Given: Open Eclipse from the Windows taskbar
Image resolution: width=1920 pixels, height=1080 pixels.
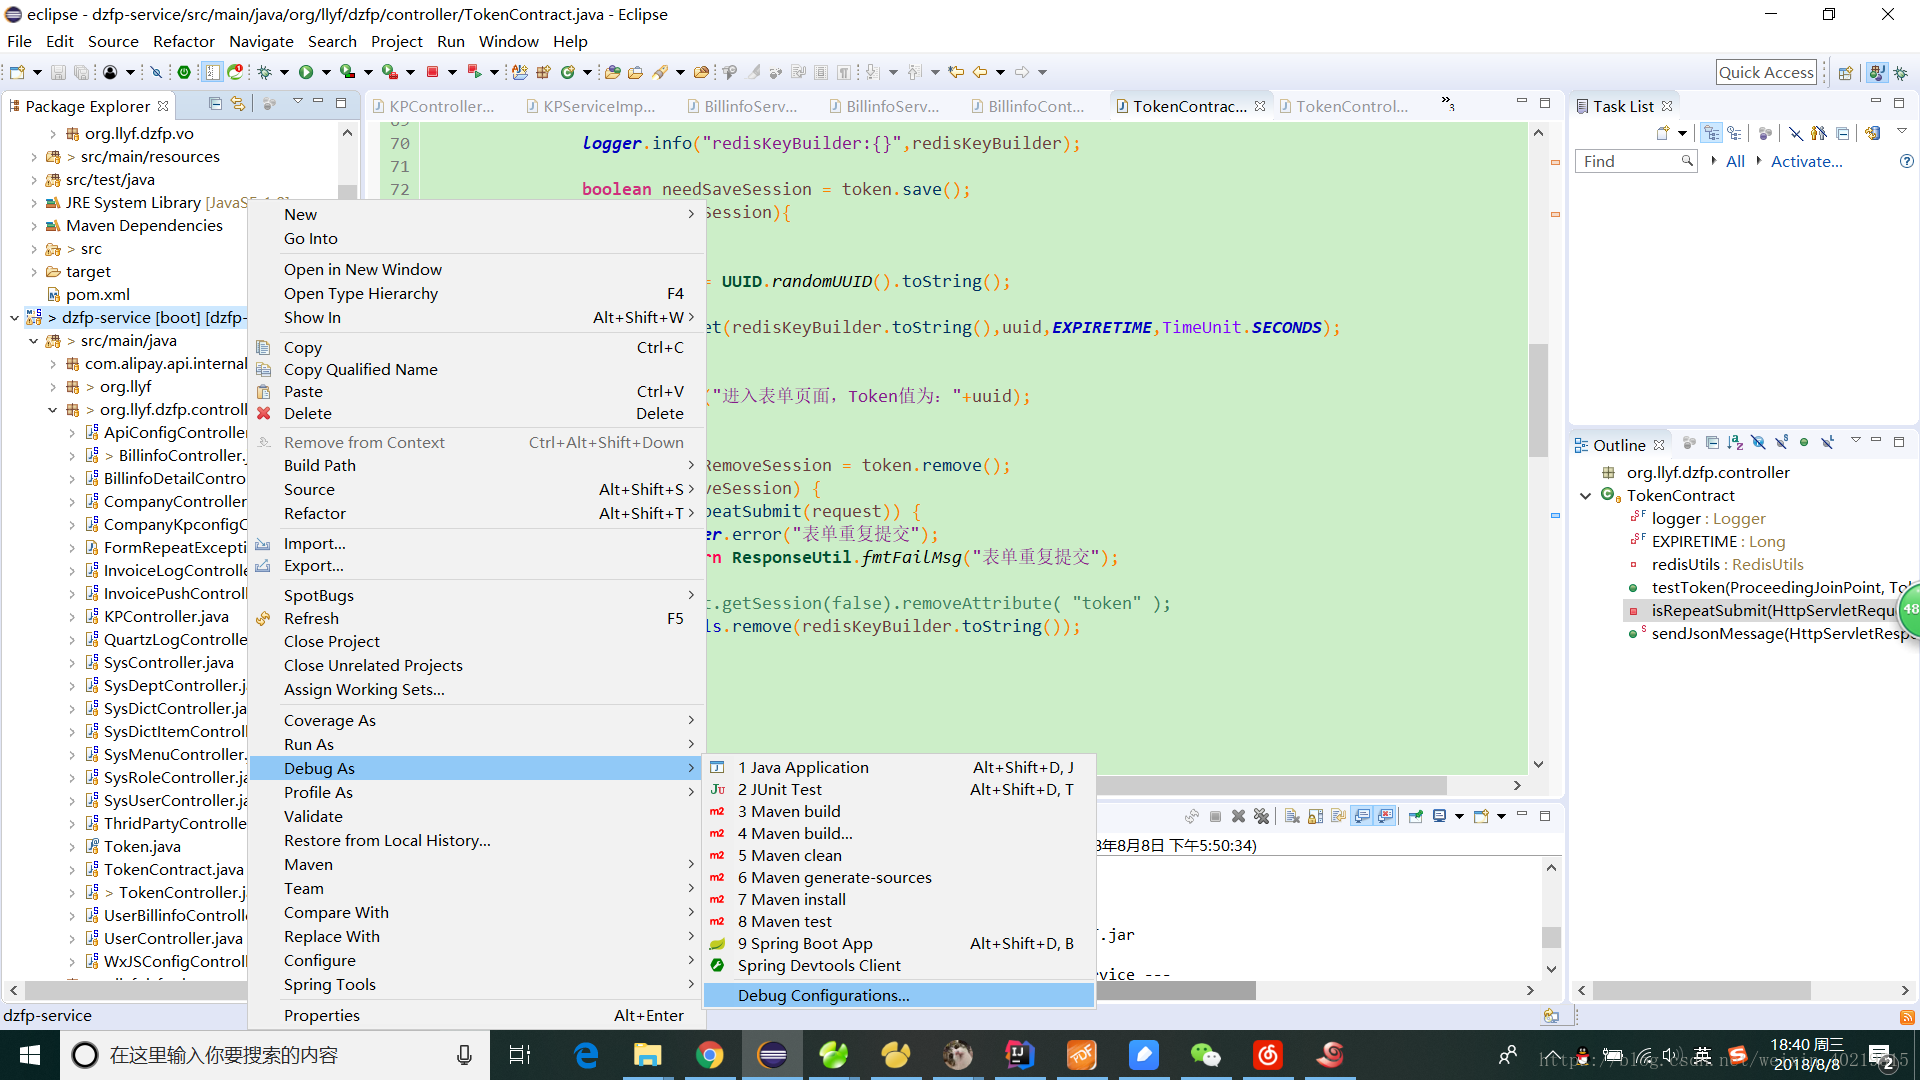Looking at the screenshot, I should (772, 1055).
